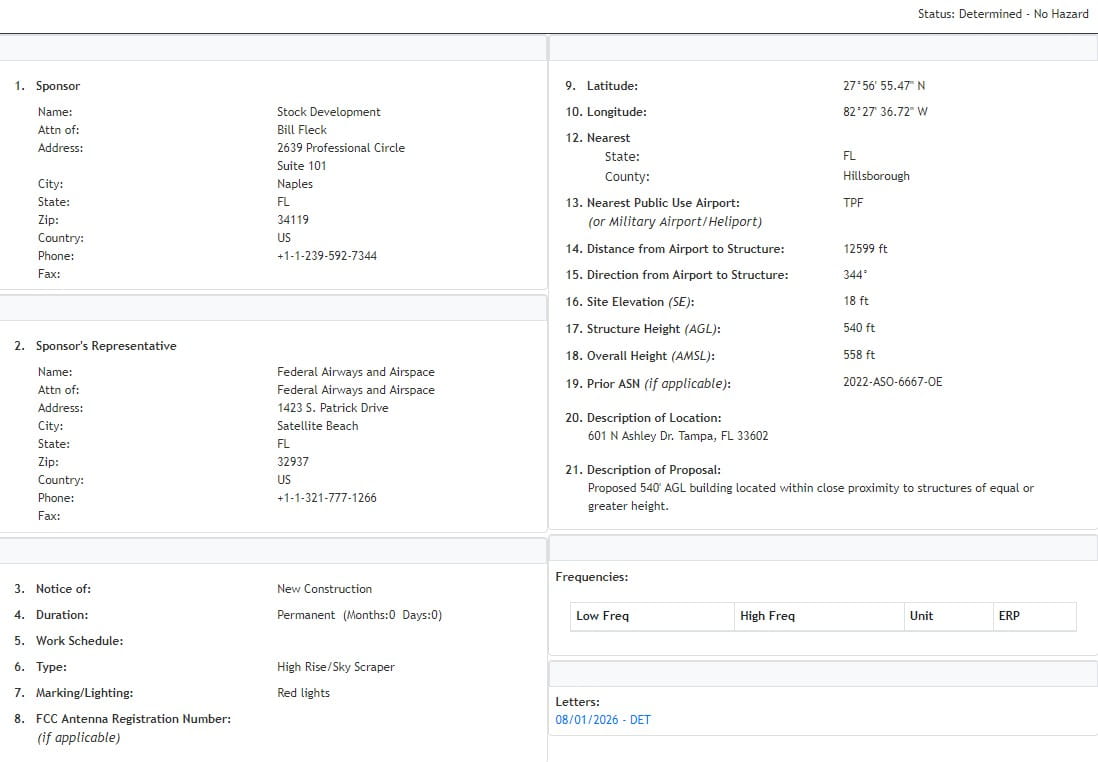Click the High Rise/Sky Scraper type value
Screen dimensions: 1098x762
(x=335, y=667)
